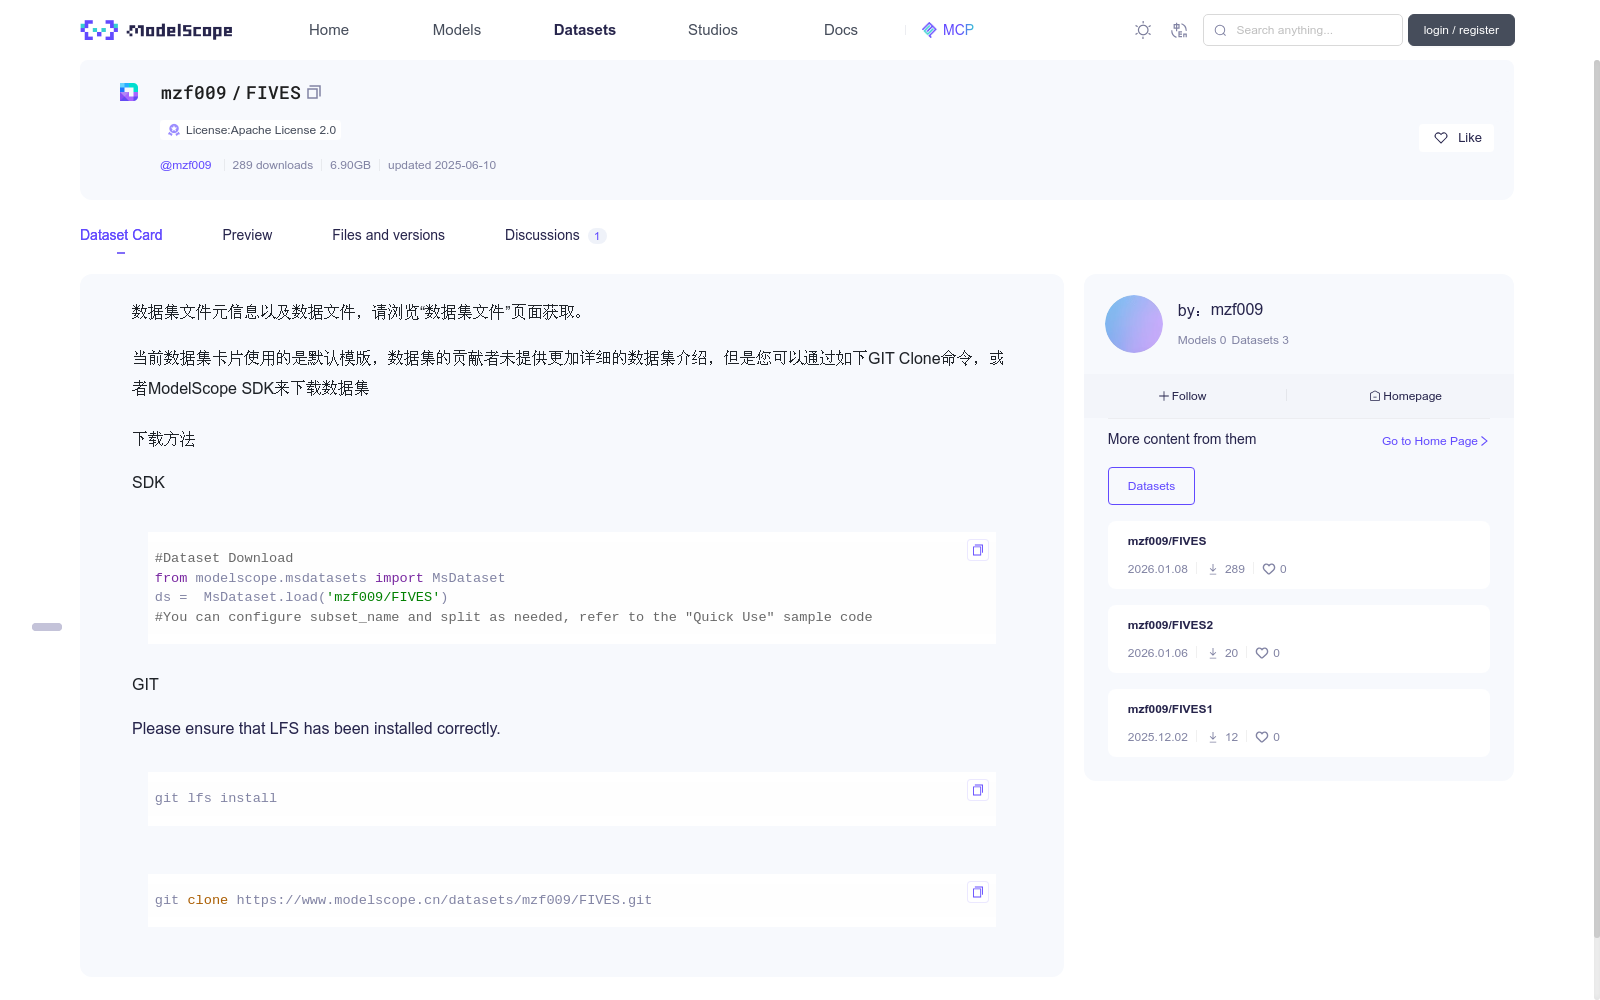Click the 2025.12.02 date on FIVES1 card

tap(1158, 737)
